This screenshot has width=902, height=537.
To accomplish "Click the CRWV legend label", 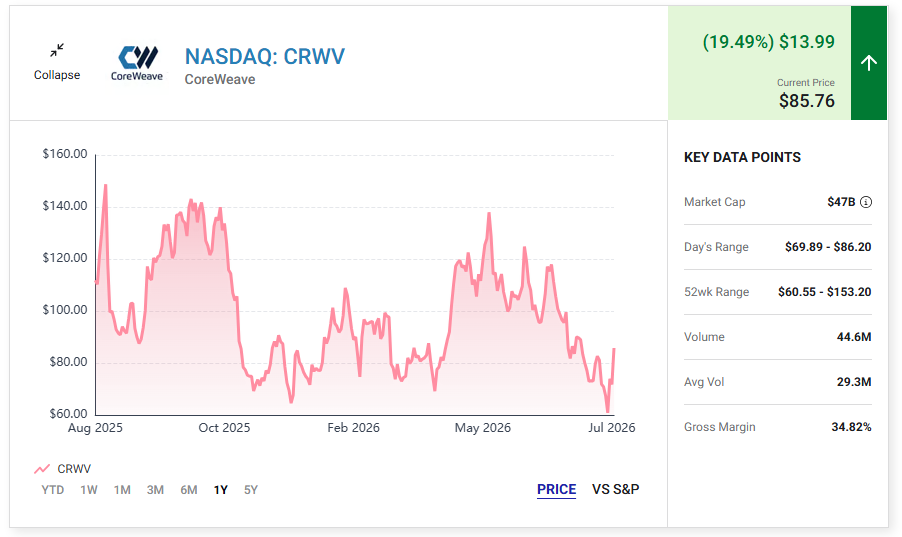I will coord(74,469).
